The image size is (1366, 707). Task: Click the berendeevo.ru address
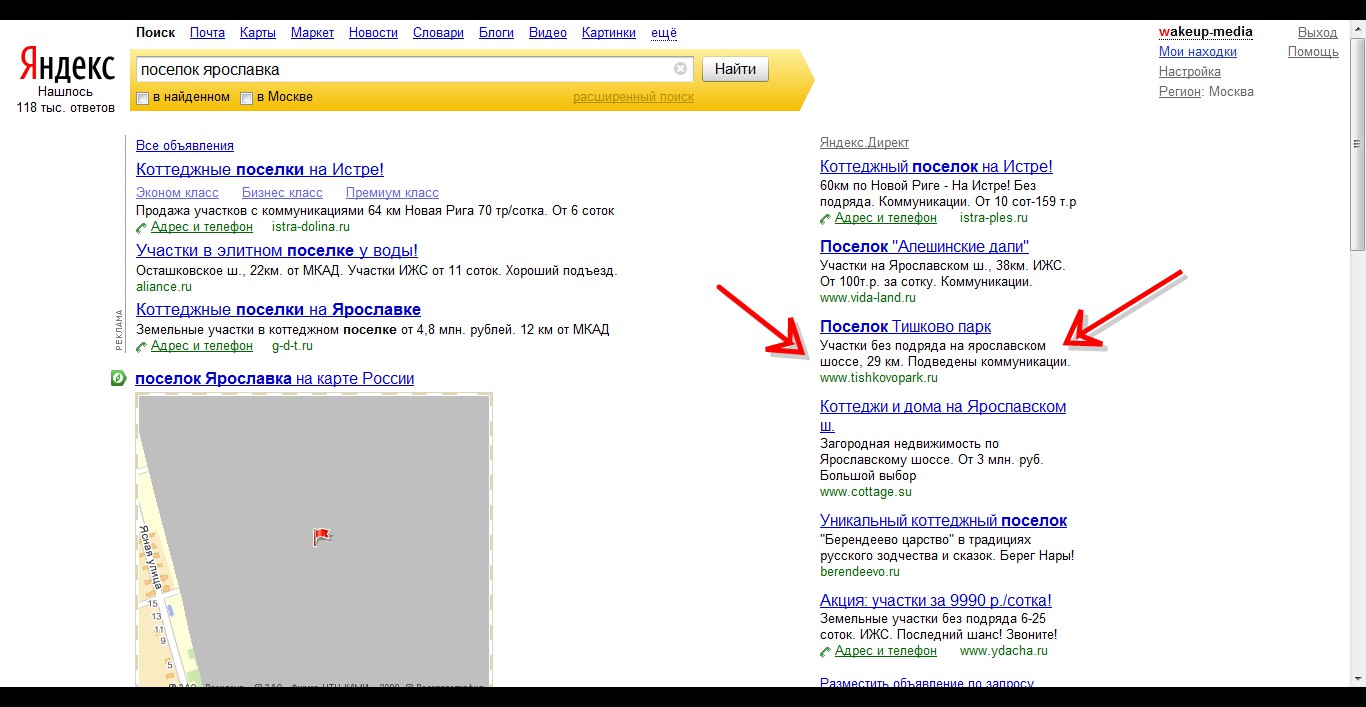[860, 572]
